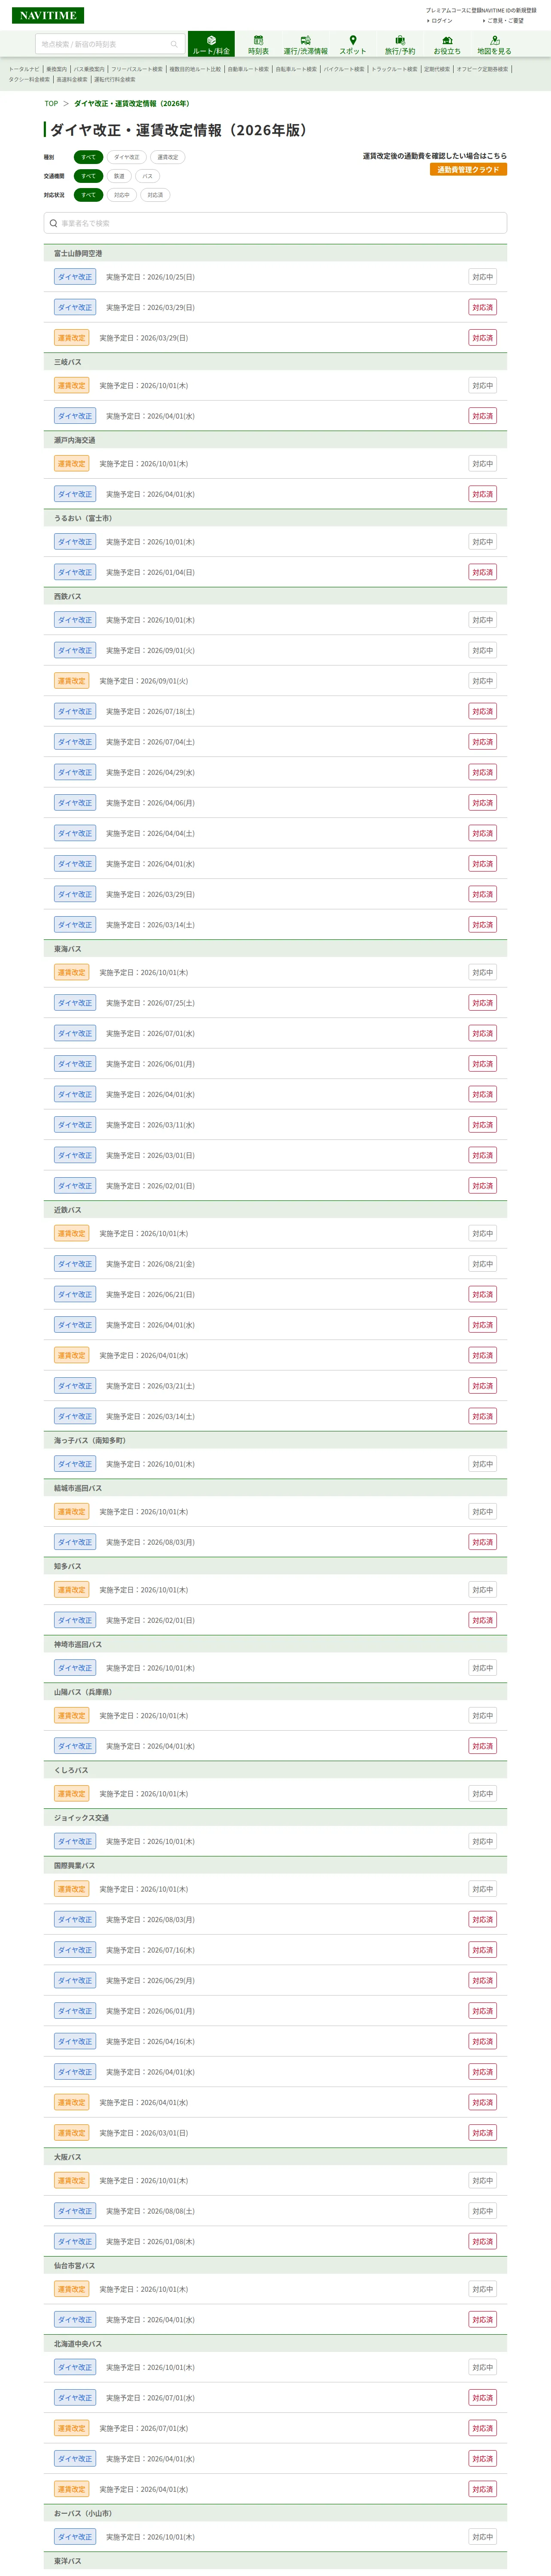This screenshot has width=551, height=2576.
Task: Click the NAVITIME logo
Action: pos(48,15)
